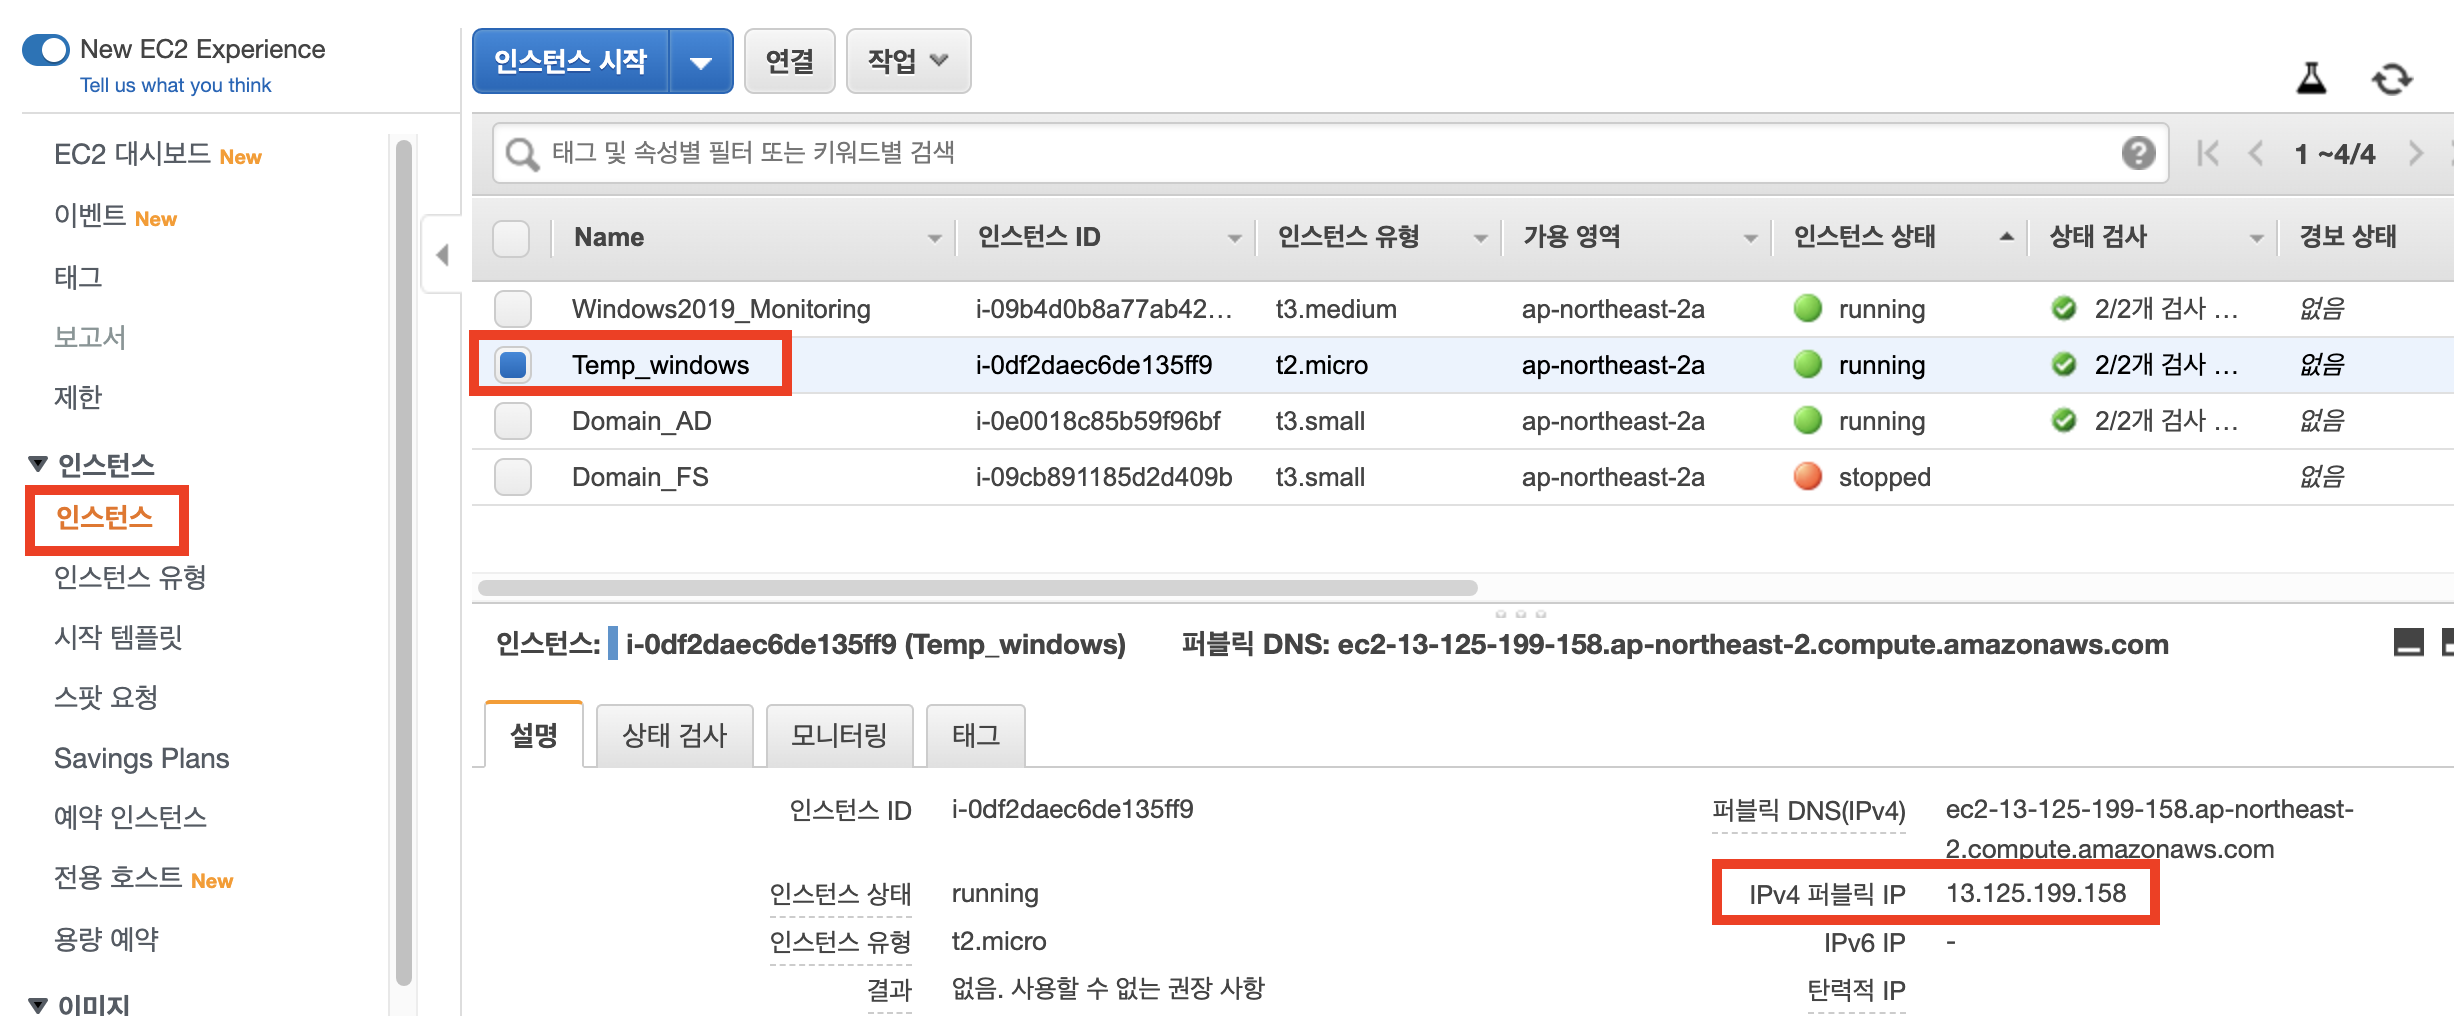Go to next page of results

point(2416,153)
